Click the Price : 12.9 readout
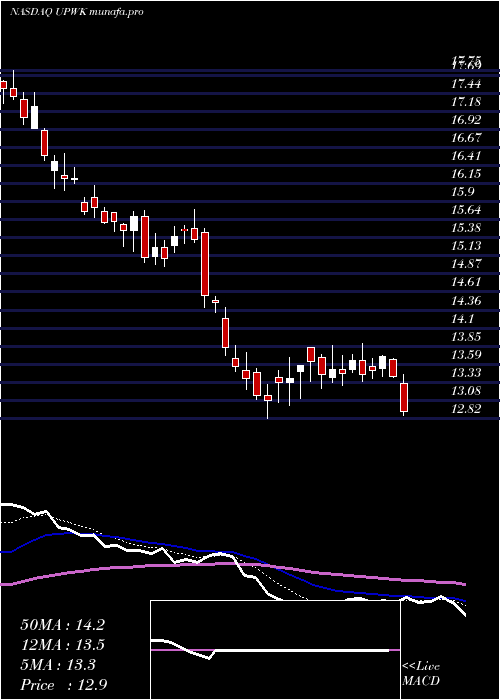This screenshot has width=500, height=700. click(63, 685)
